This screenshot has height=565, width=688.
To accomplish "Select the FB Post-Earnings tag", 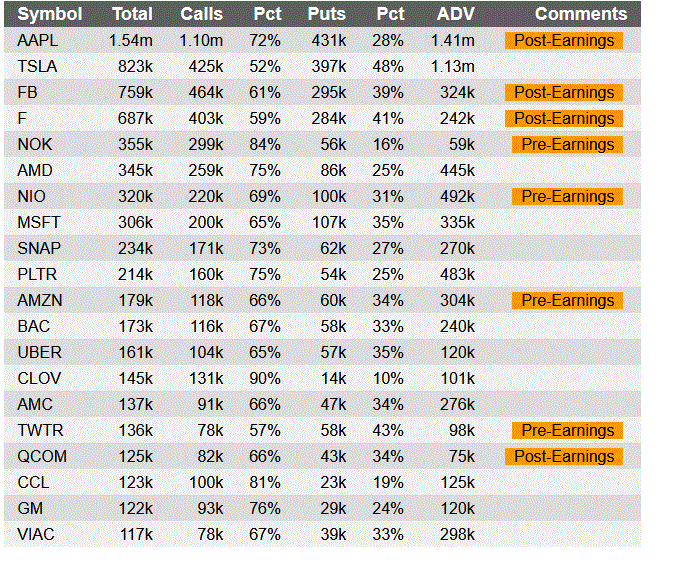I will pyautogui.click(x=564, y=93).
